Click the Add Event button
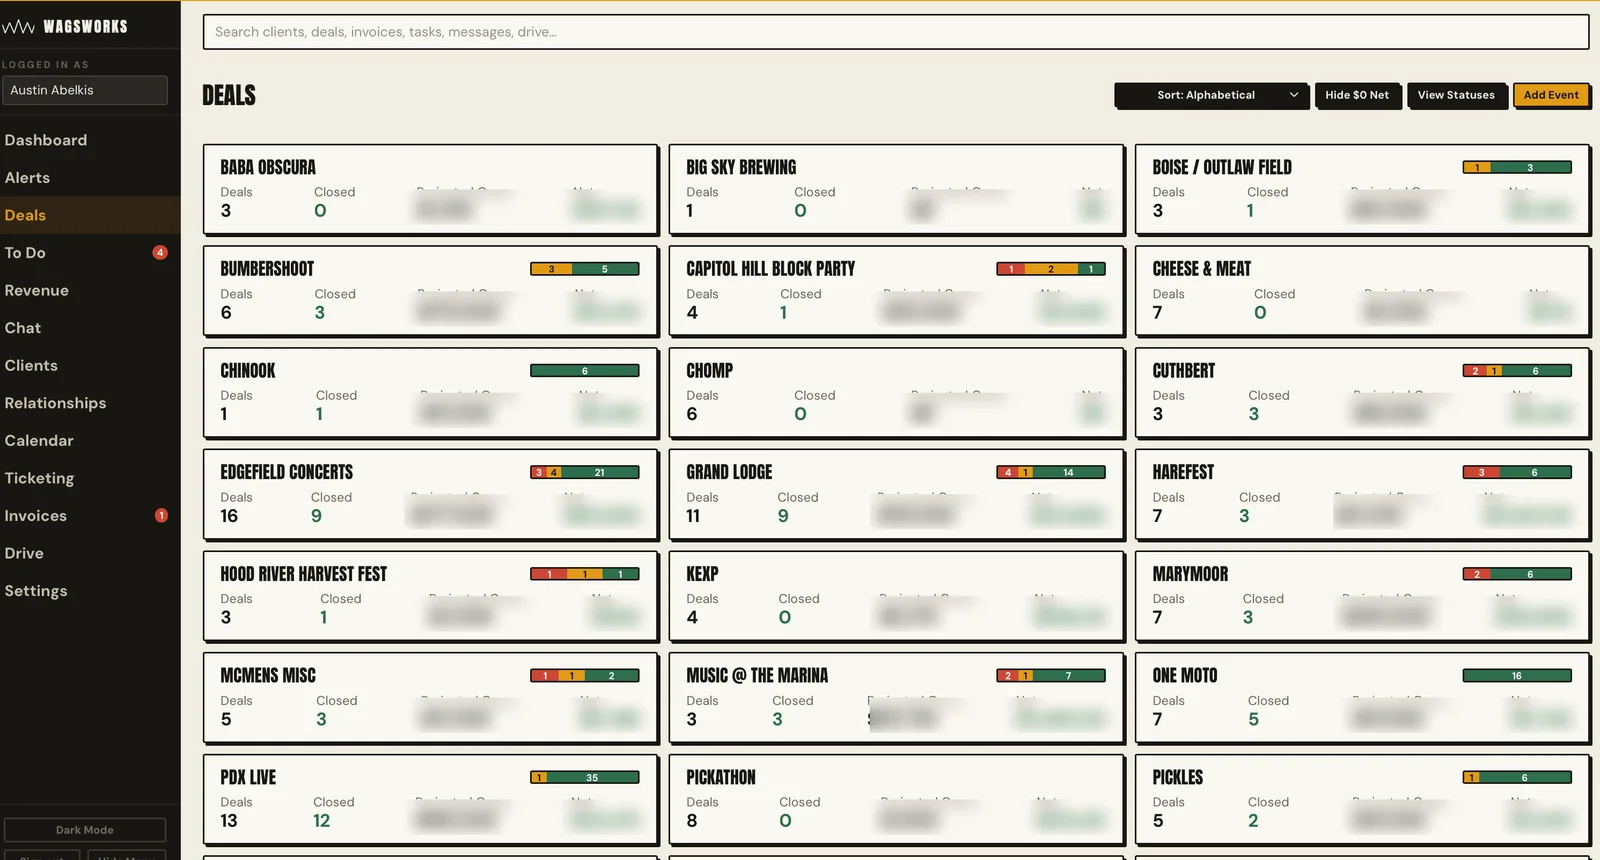 click(x=1551, y=95)
